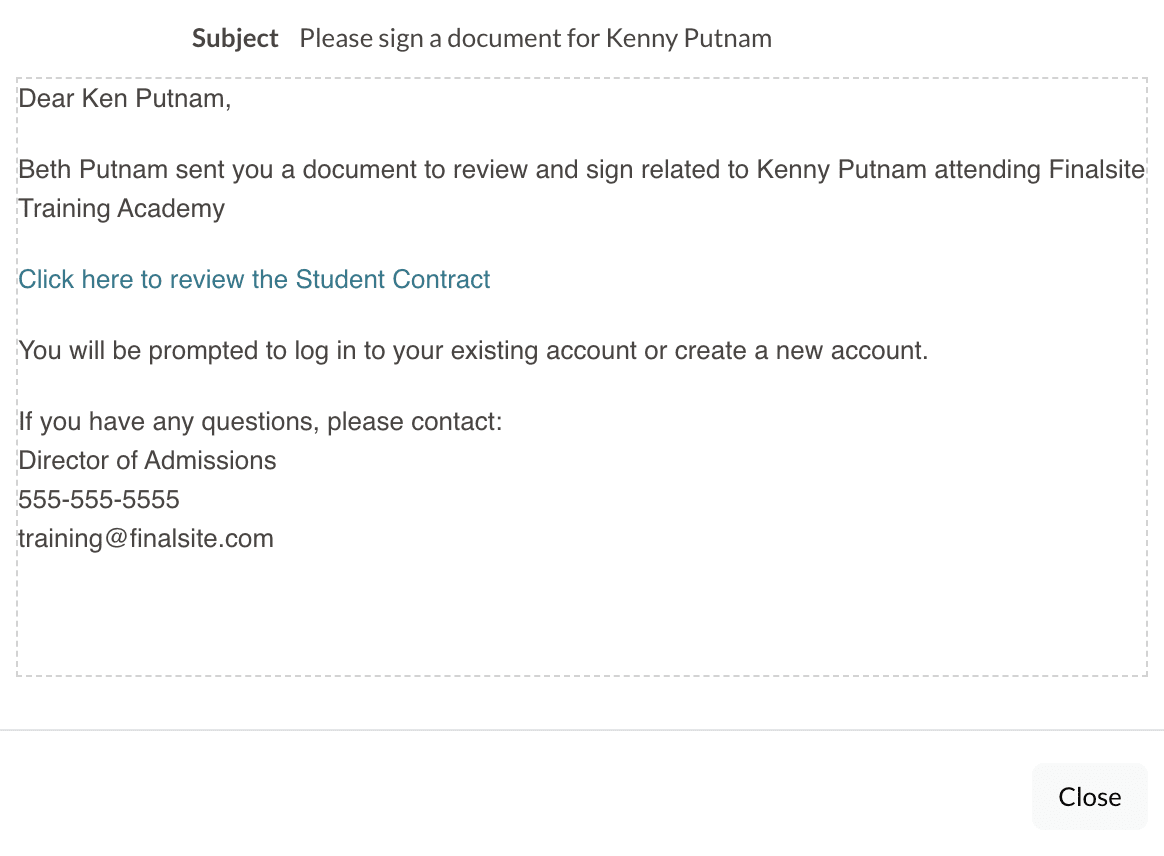Screen dimensions: 1164x856
Task: Click the 'Dear Ken Putnam' greeting
Action: [125, 99]
